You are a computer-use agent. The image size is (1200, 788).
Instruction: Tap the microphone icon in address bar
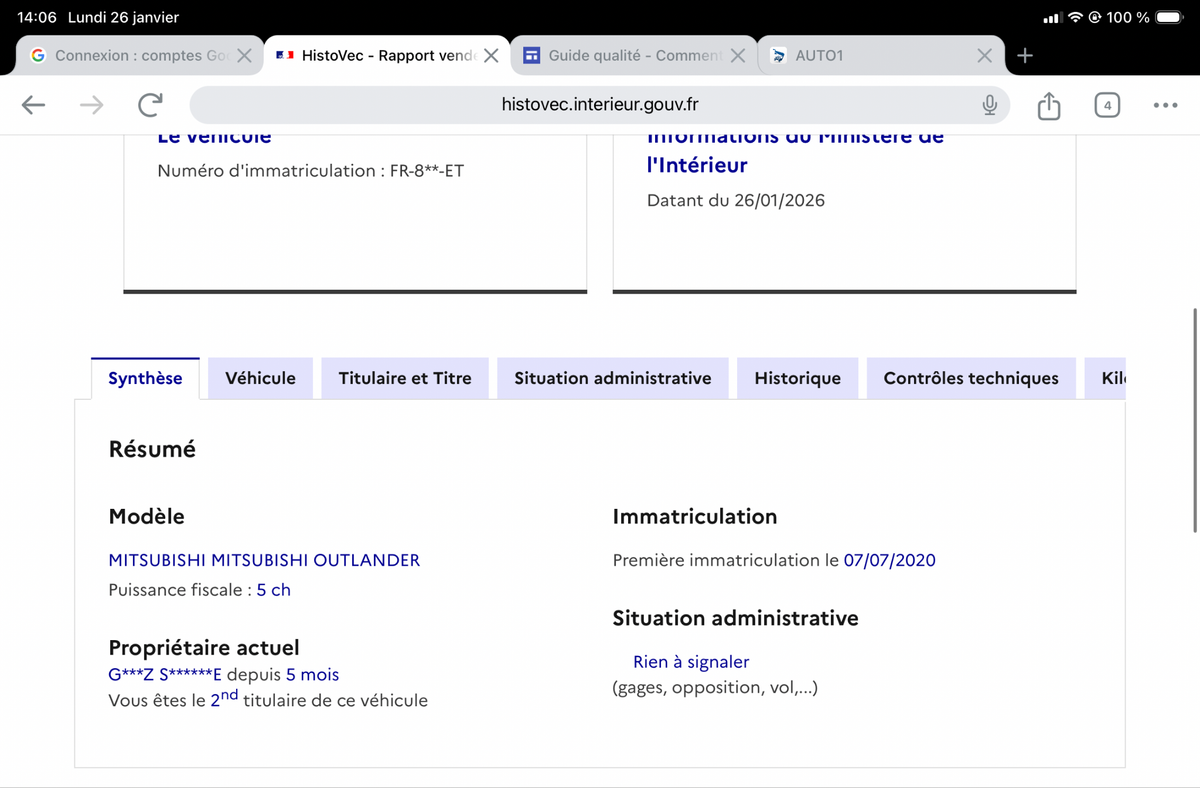pyautogui.click(x=989, y=105)
